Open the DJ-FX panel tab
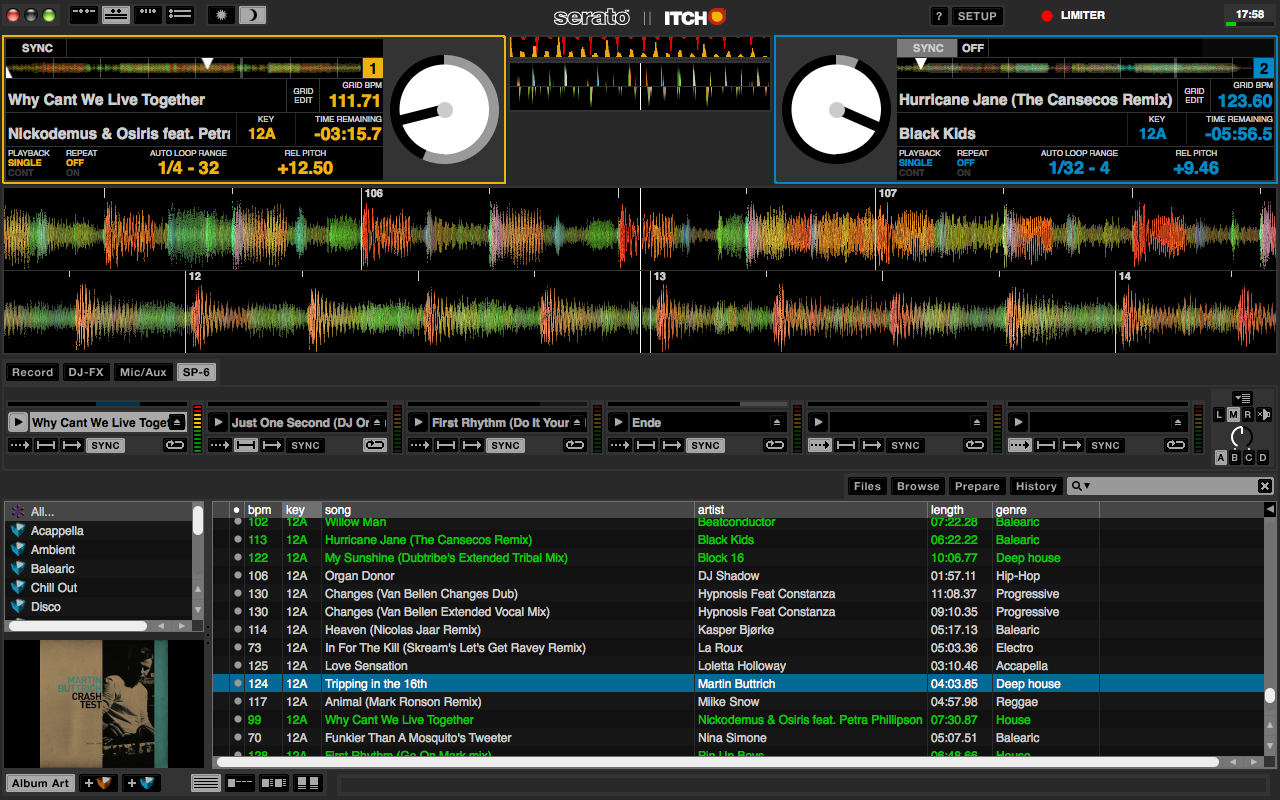The height and width of the screenshot is (800, 1280). [x=86, y=372]
